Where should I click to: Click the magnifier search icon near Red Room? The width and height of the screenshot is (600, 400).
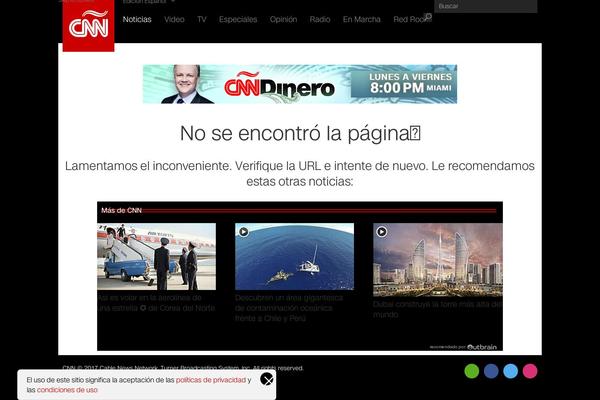pos(428,16)
